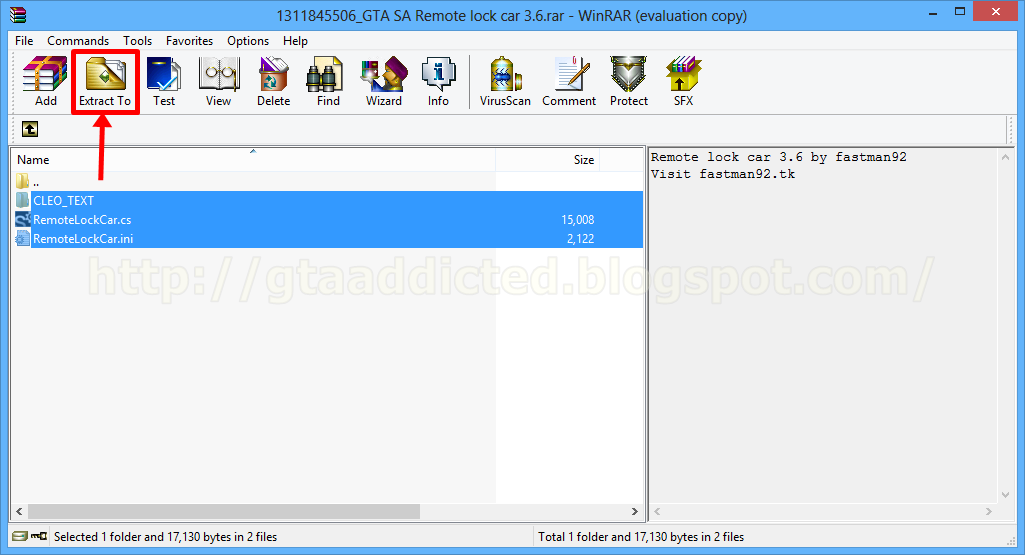Open the Favorites menu

tap(190, 41)
